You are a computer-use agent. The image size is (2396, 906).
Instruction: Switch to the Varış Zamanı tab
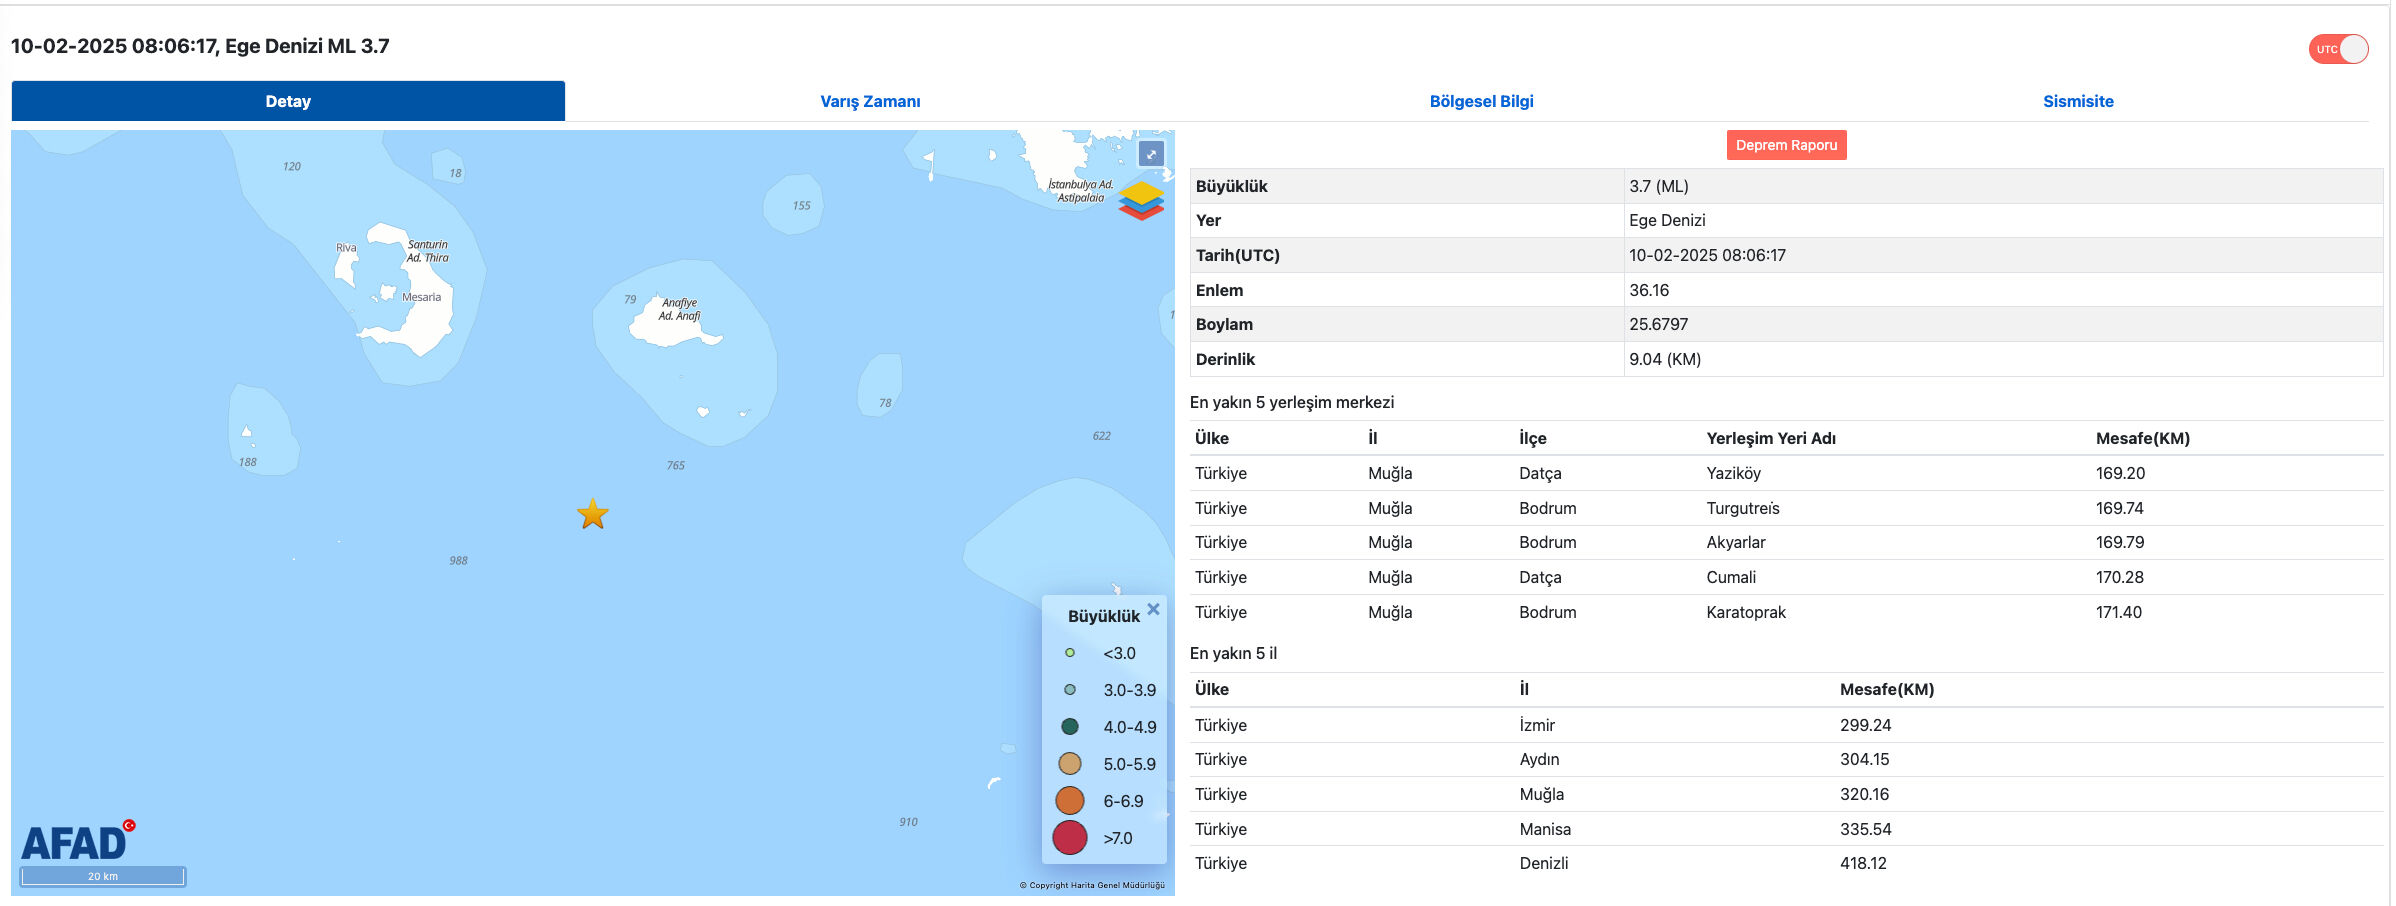coord(870,101)
